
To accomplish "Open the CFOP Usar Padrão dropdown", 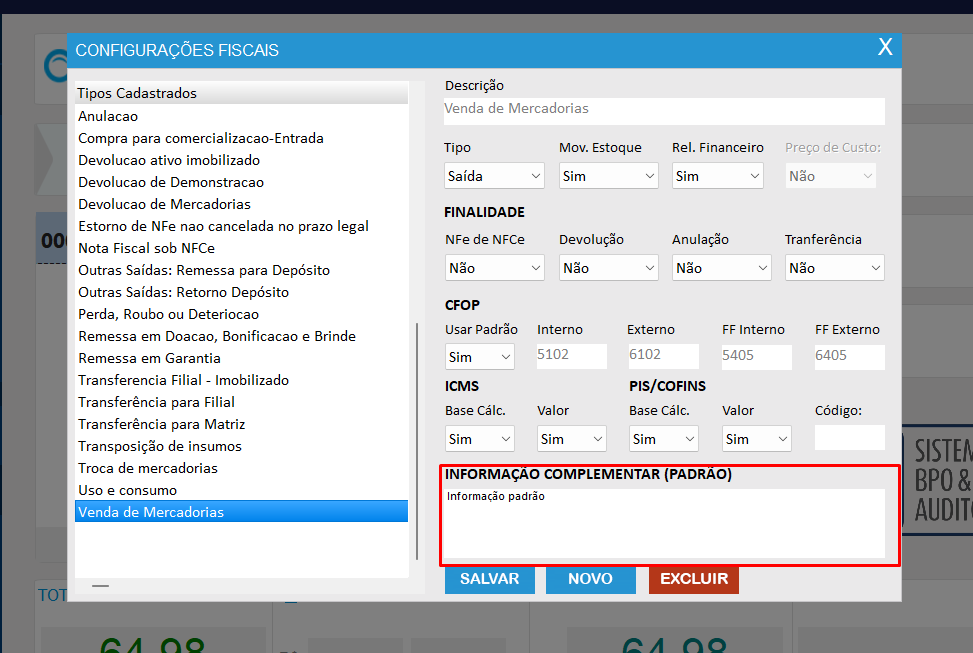I will click(x=479, y=357).
